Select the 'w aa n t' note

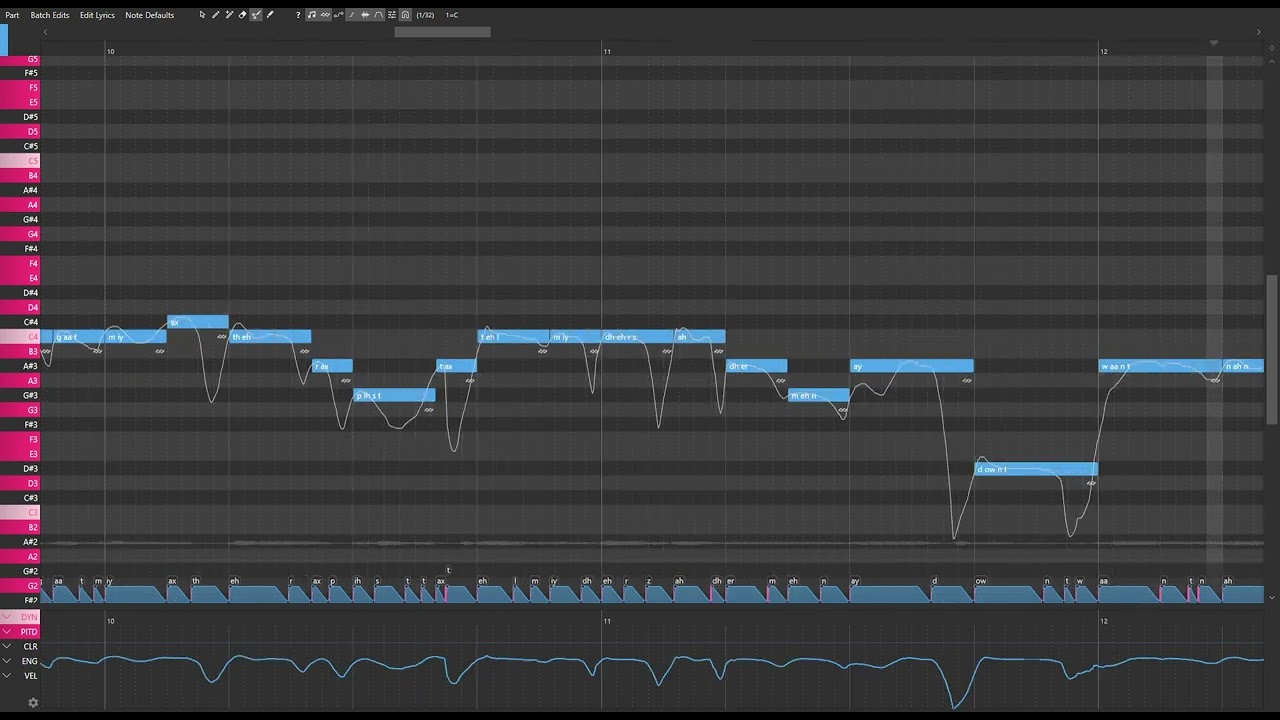(1160, 366)
